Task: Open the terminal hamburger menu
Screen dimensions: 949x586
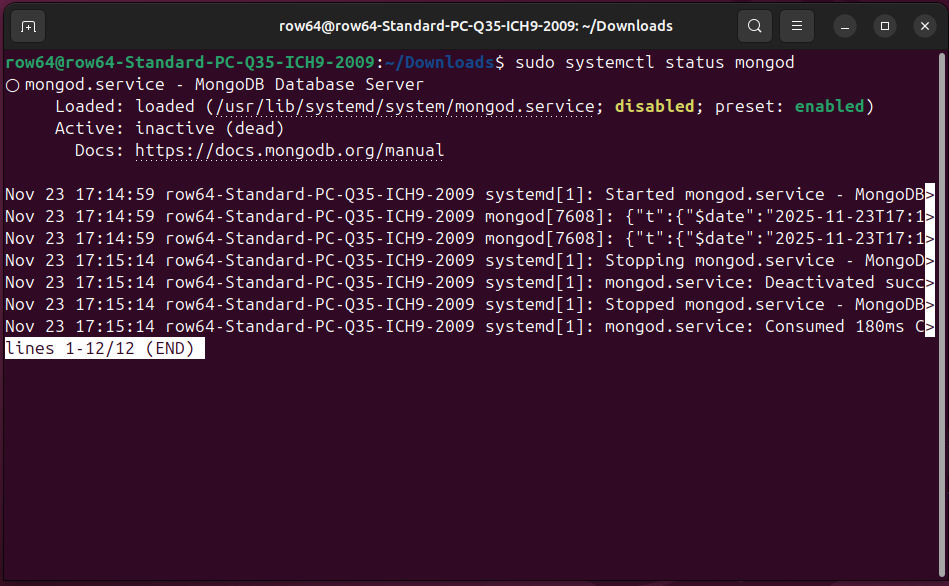Action: click(797, 26)
